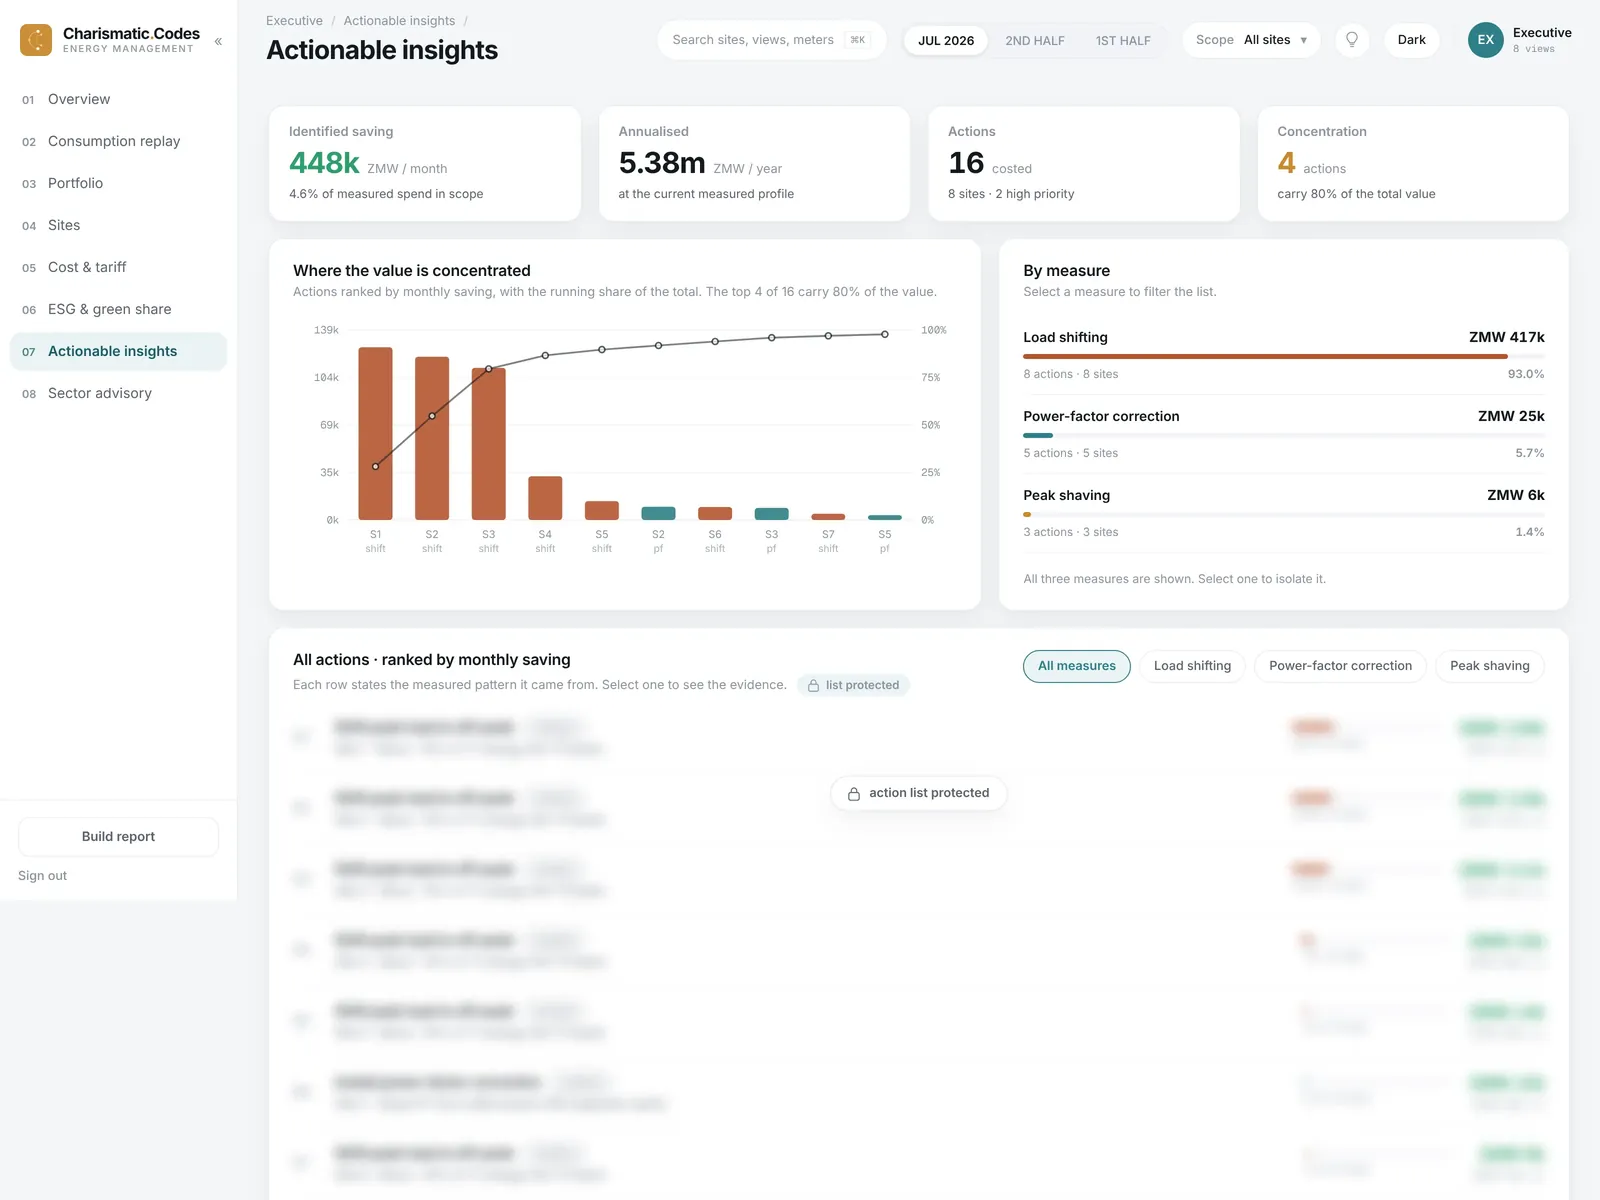This screenshot has width=1600, height=1200.
Task: Open Sector advisory view
Action: tap(118, 393)
